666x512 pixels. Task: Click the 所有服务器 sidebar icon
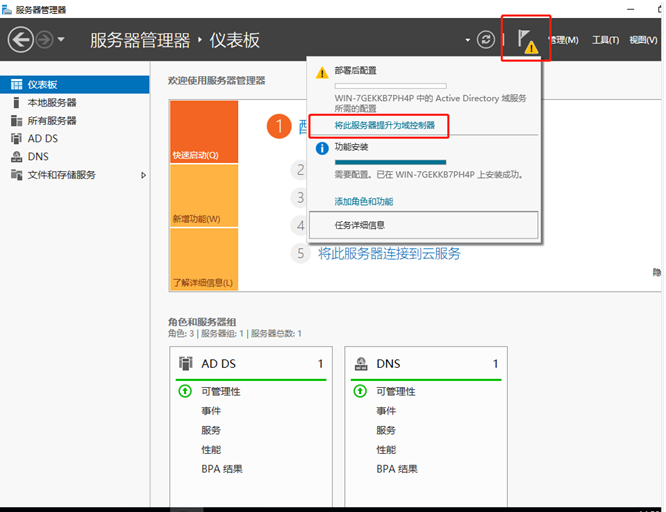click(x=17, y=121)
